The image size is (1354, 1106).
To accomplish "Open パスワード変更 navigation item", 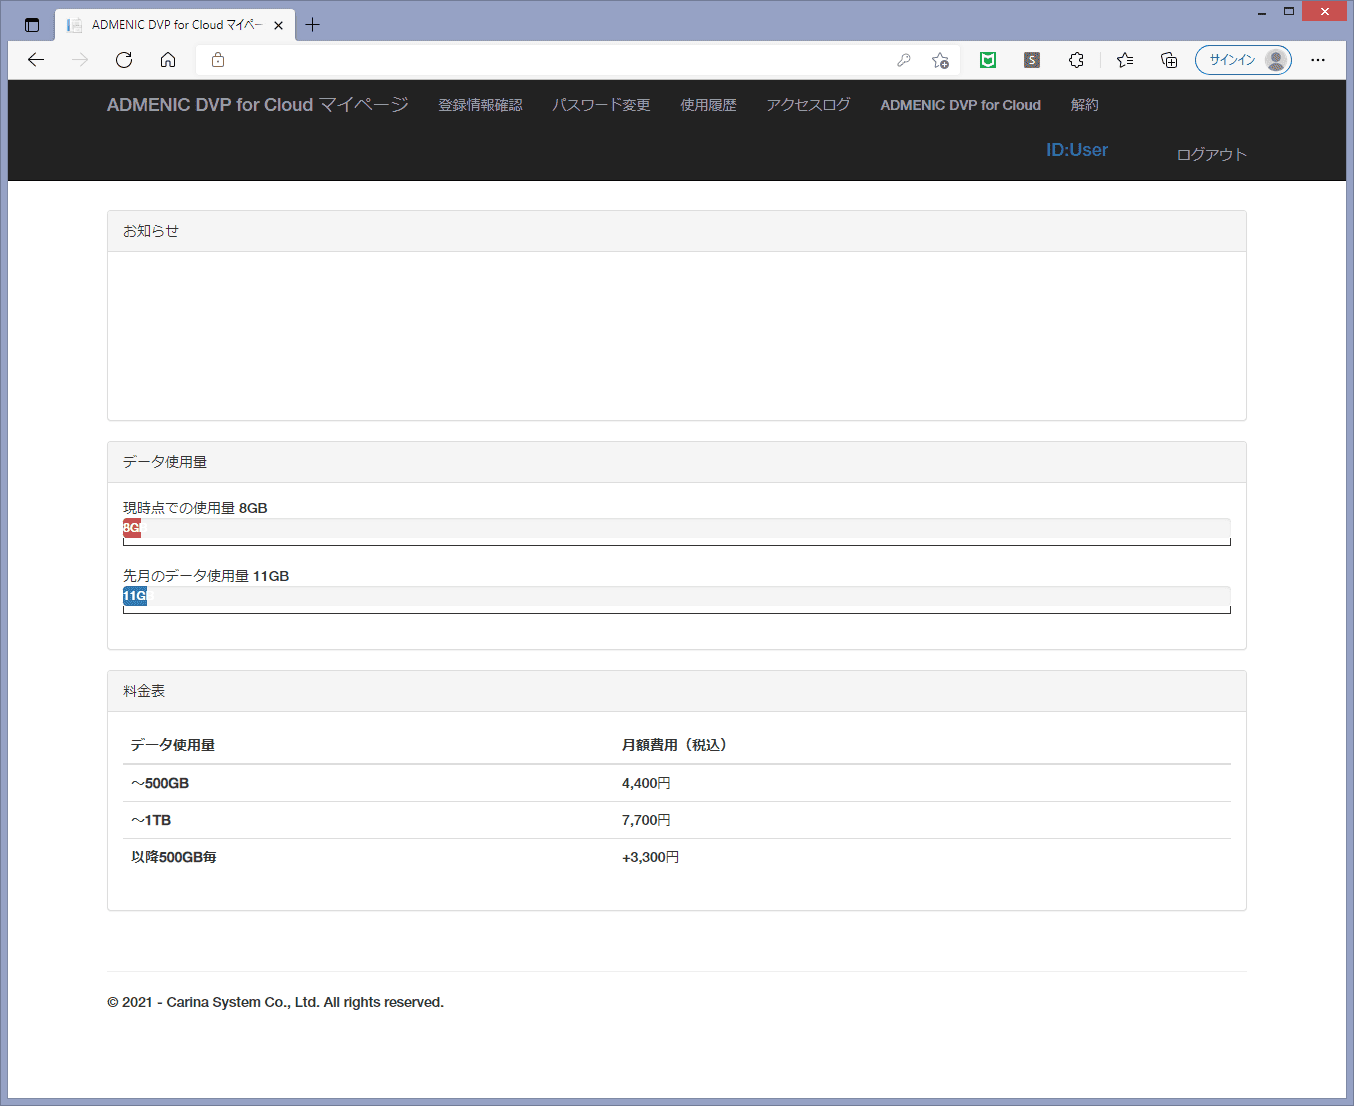I will [x=601, y=105].
